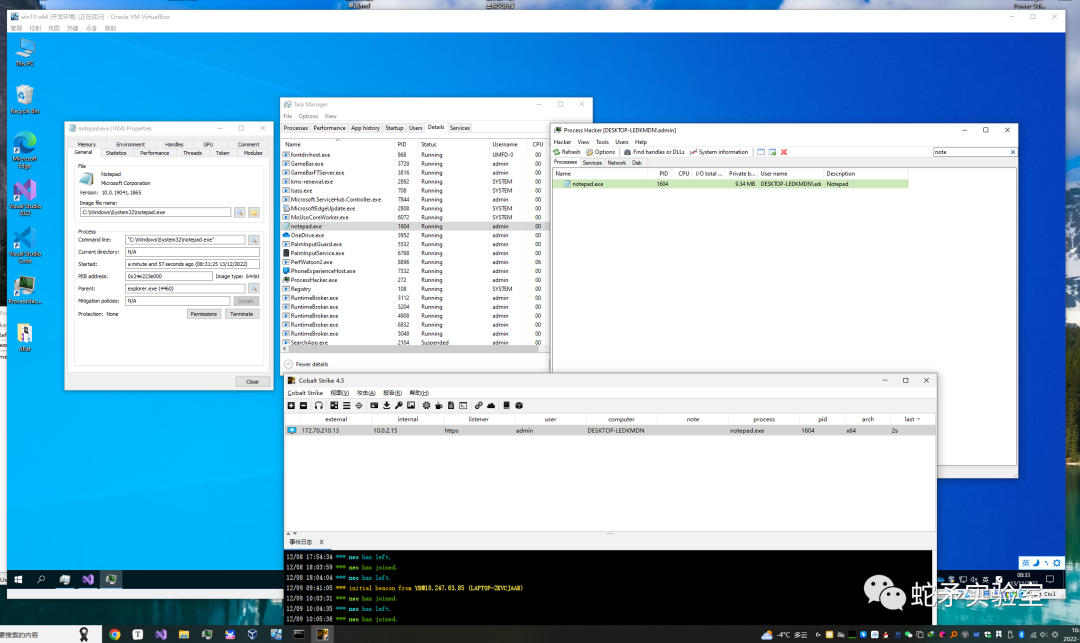The width and height of the screenshot is (1080, 643).
Task: Click the chain link host file icon
Action: tap(479, 405)
